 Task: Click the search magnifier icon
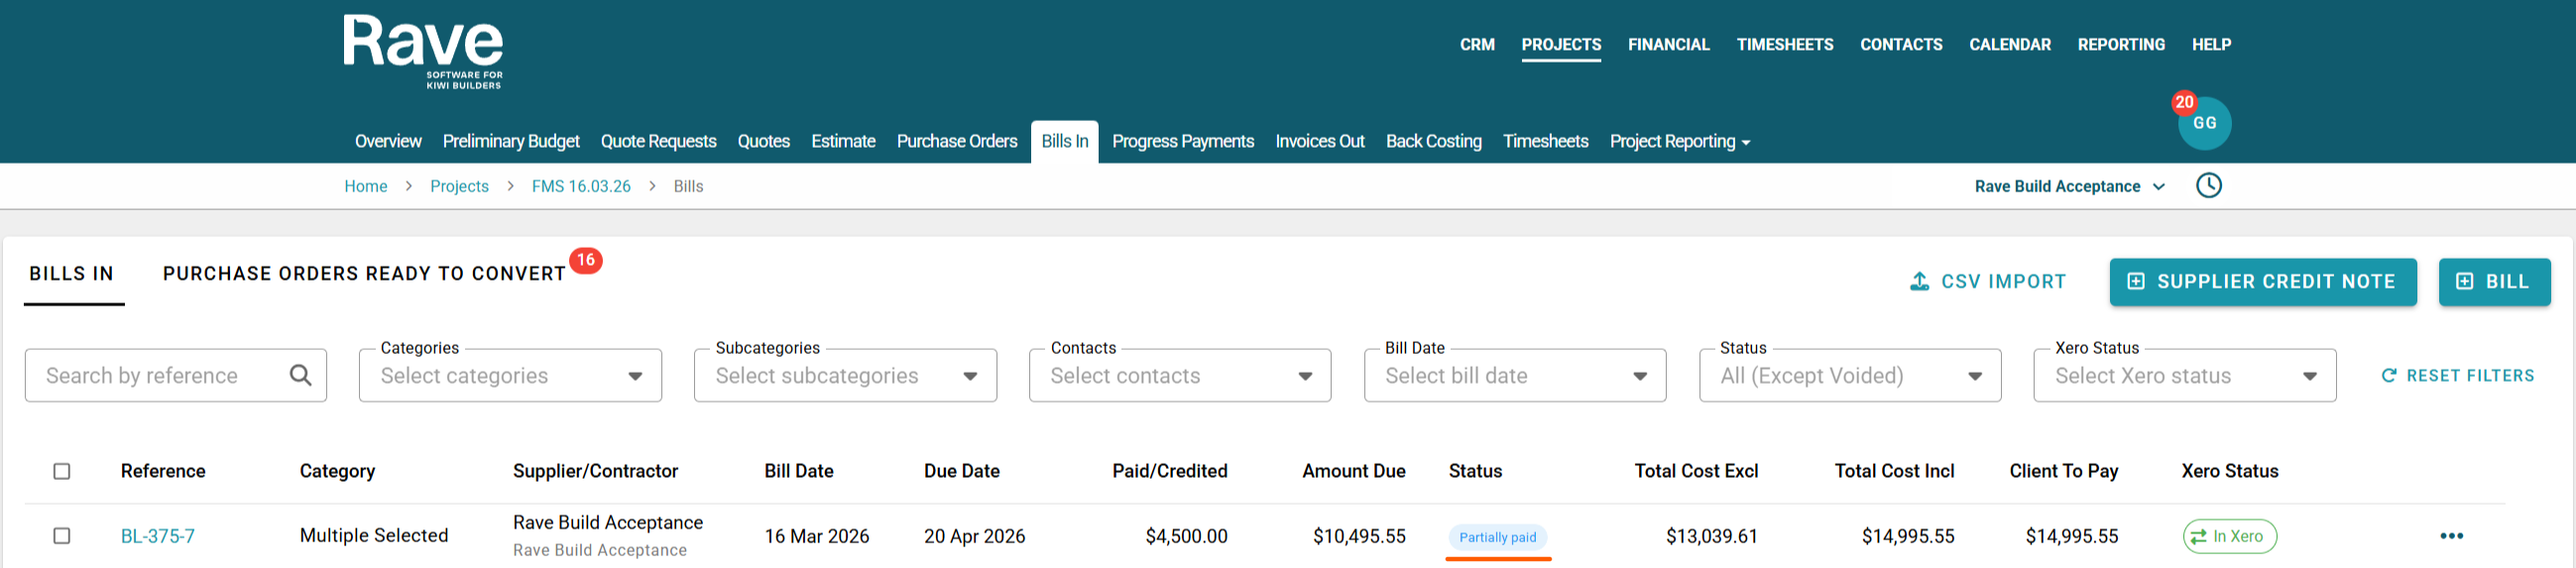(300, 375)
